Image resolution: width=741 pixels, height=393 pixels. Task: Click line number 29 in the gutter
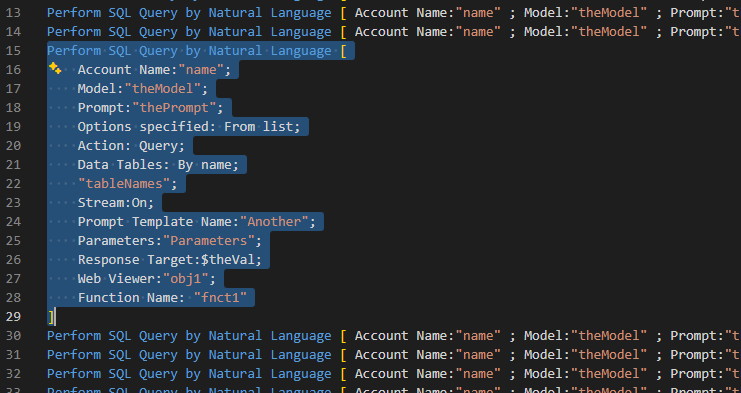[13, 316]
